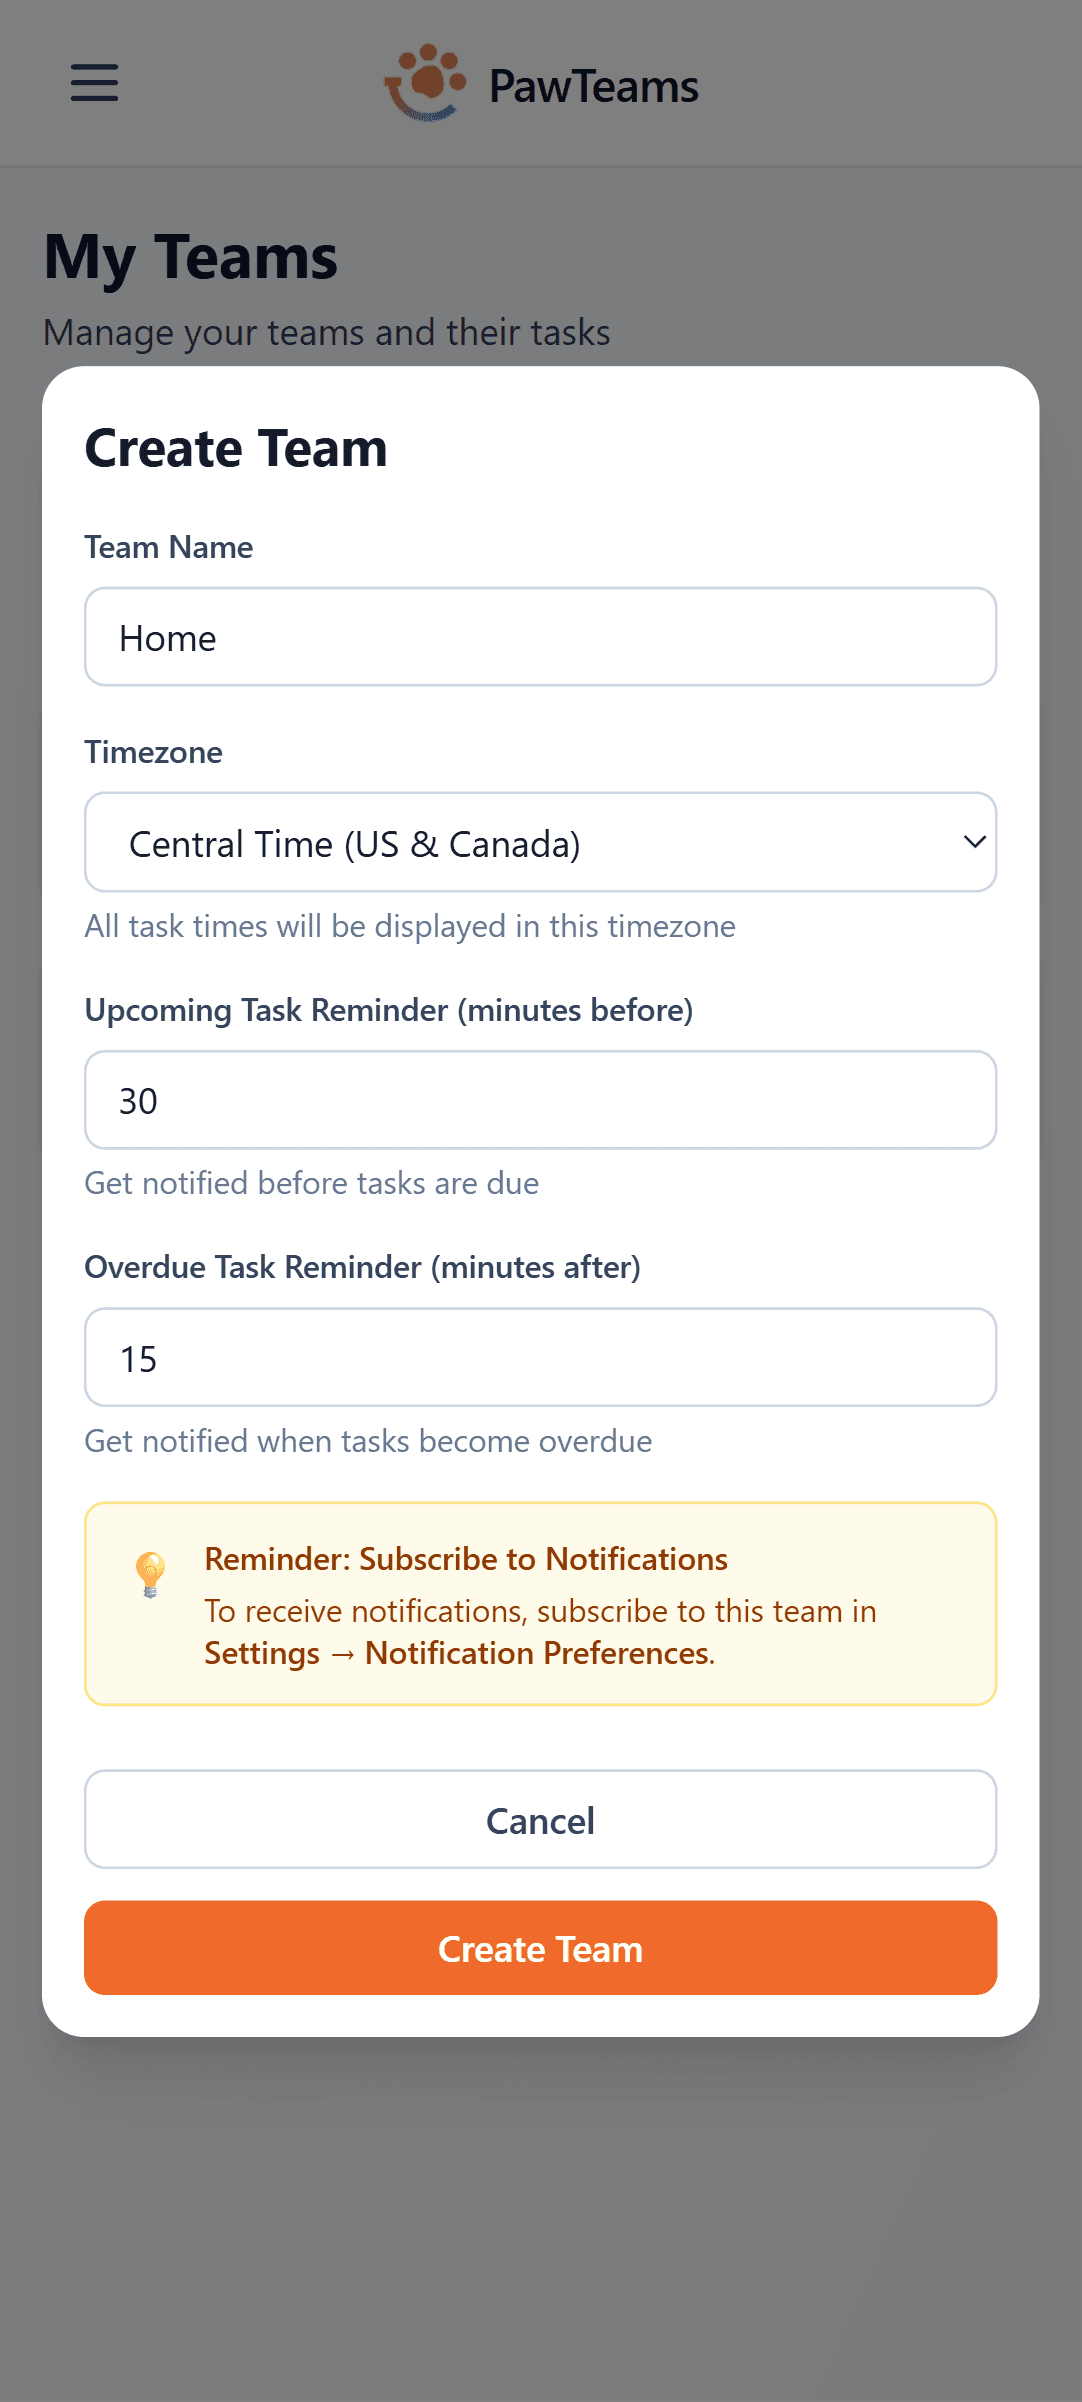Click the Overdue Task Reminder label

click(x=362, y=1267)
